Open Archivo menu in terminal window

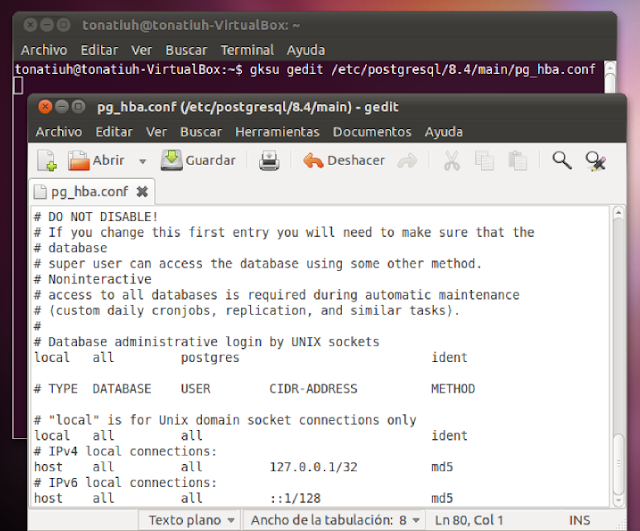[44, 50]
